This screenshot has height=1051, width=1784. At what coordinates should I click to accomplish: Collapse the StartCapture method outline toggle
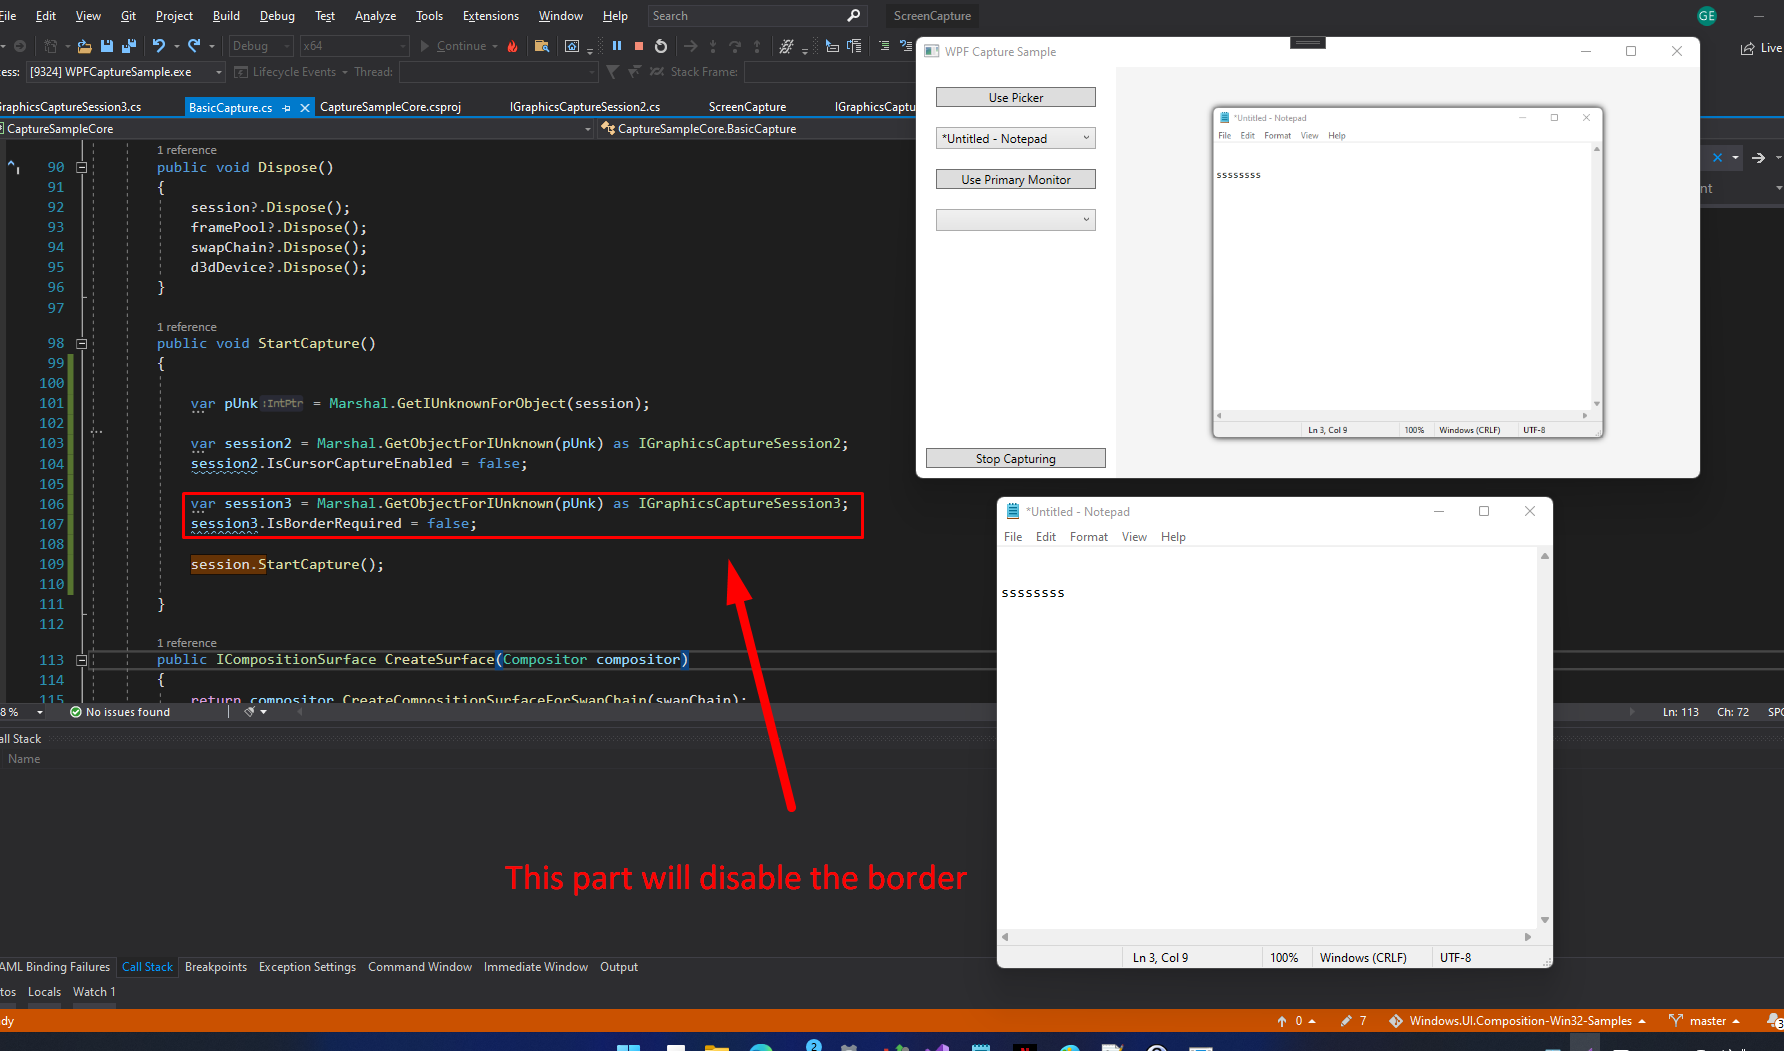[82, 344]
